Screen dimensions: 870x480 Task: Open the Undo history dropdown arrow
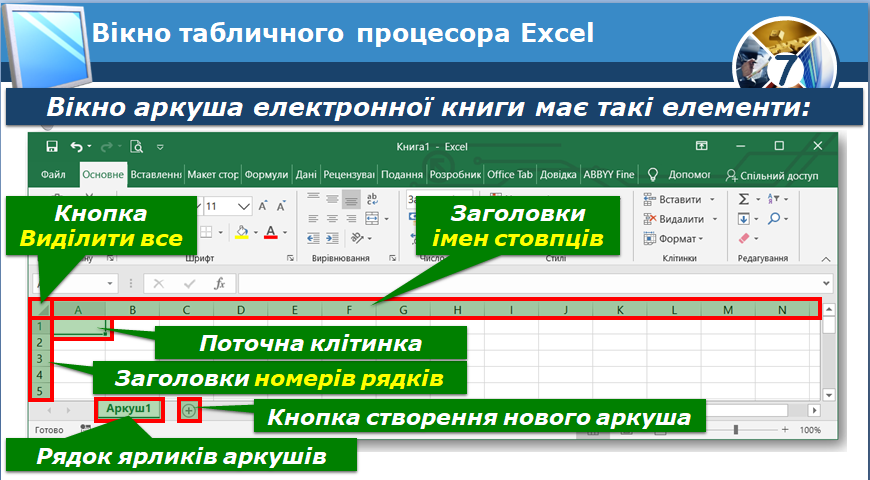[x=89, y=146]
